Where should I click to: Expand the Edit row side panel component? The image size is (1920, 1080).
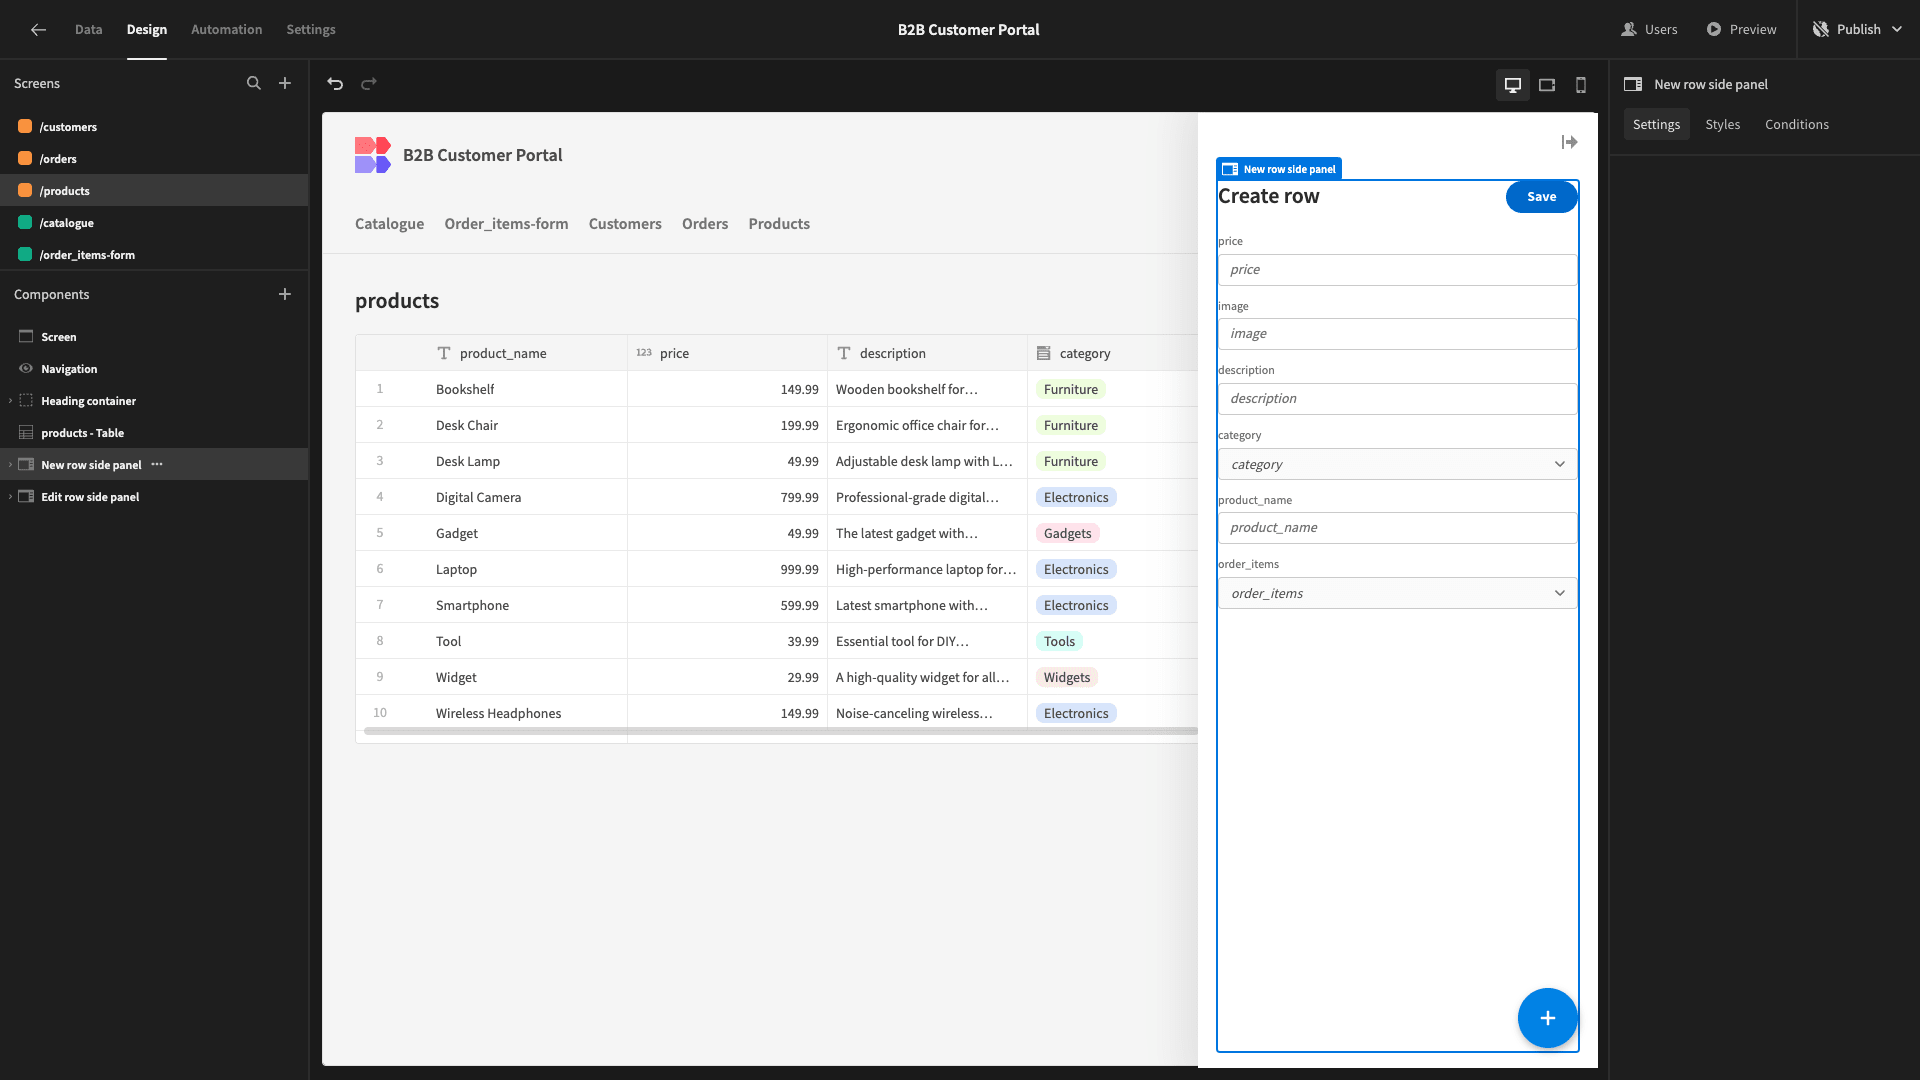pos(10,497)
